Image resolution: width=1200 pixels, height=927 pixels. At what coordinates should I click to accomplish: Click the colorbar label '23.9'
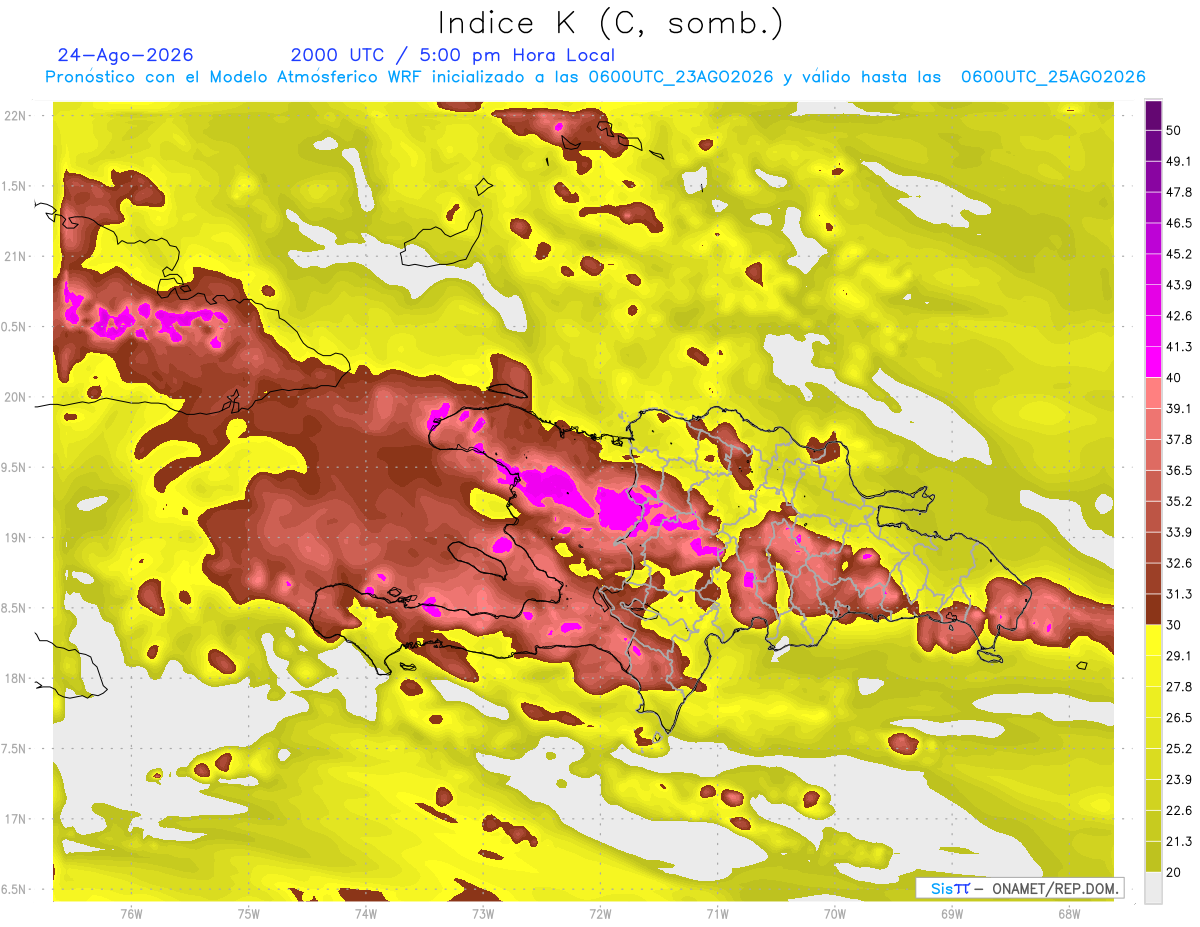1179,780
